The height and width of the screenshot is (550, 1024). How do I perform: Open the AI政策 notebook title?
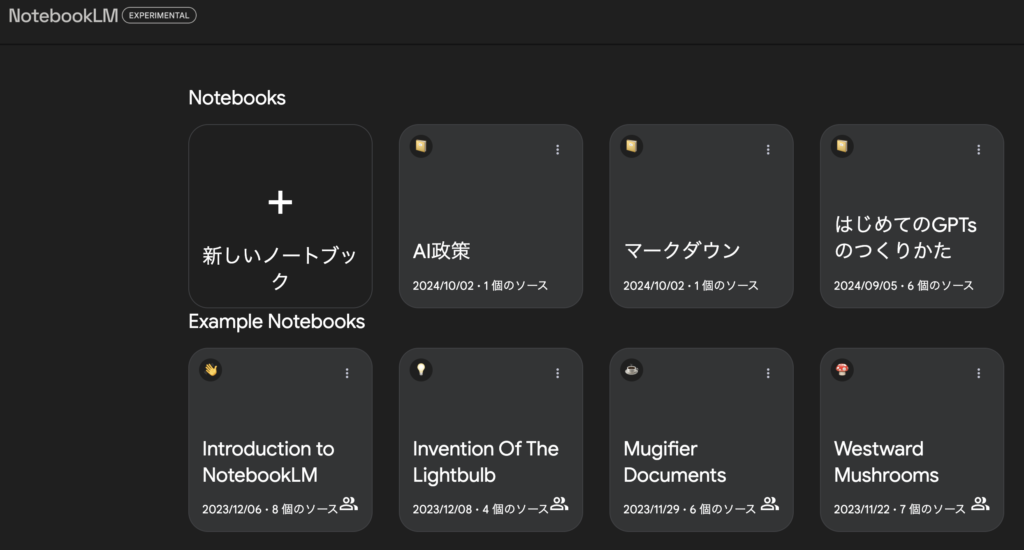tap(441, 251)
